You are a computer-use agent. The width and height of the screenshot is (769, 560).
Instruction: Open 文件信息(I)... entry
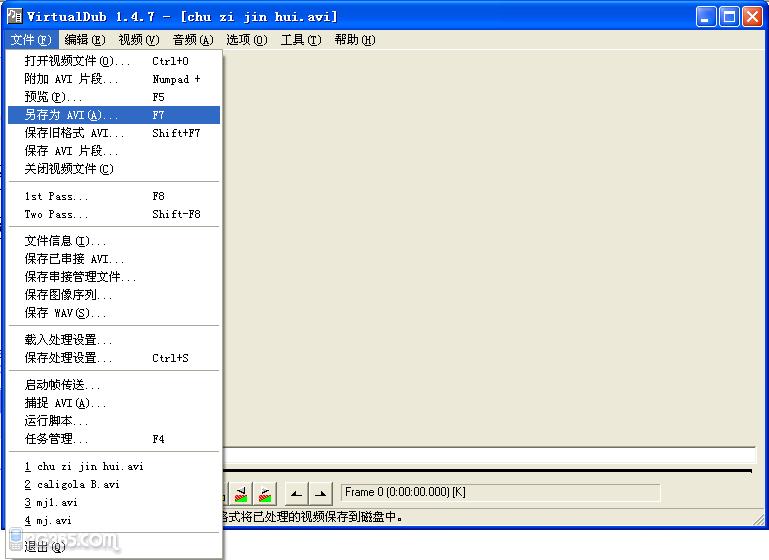[114, 241]
